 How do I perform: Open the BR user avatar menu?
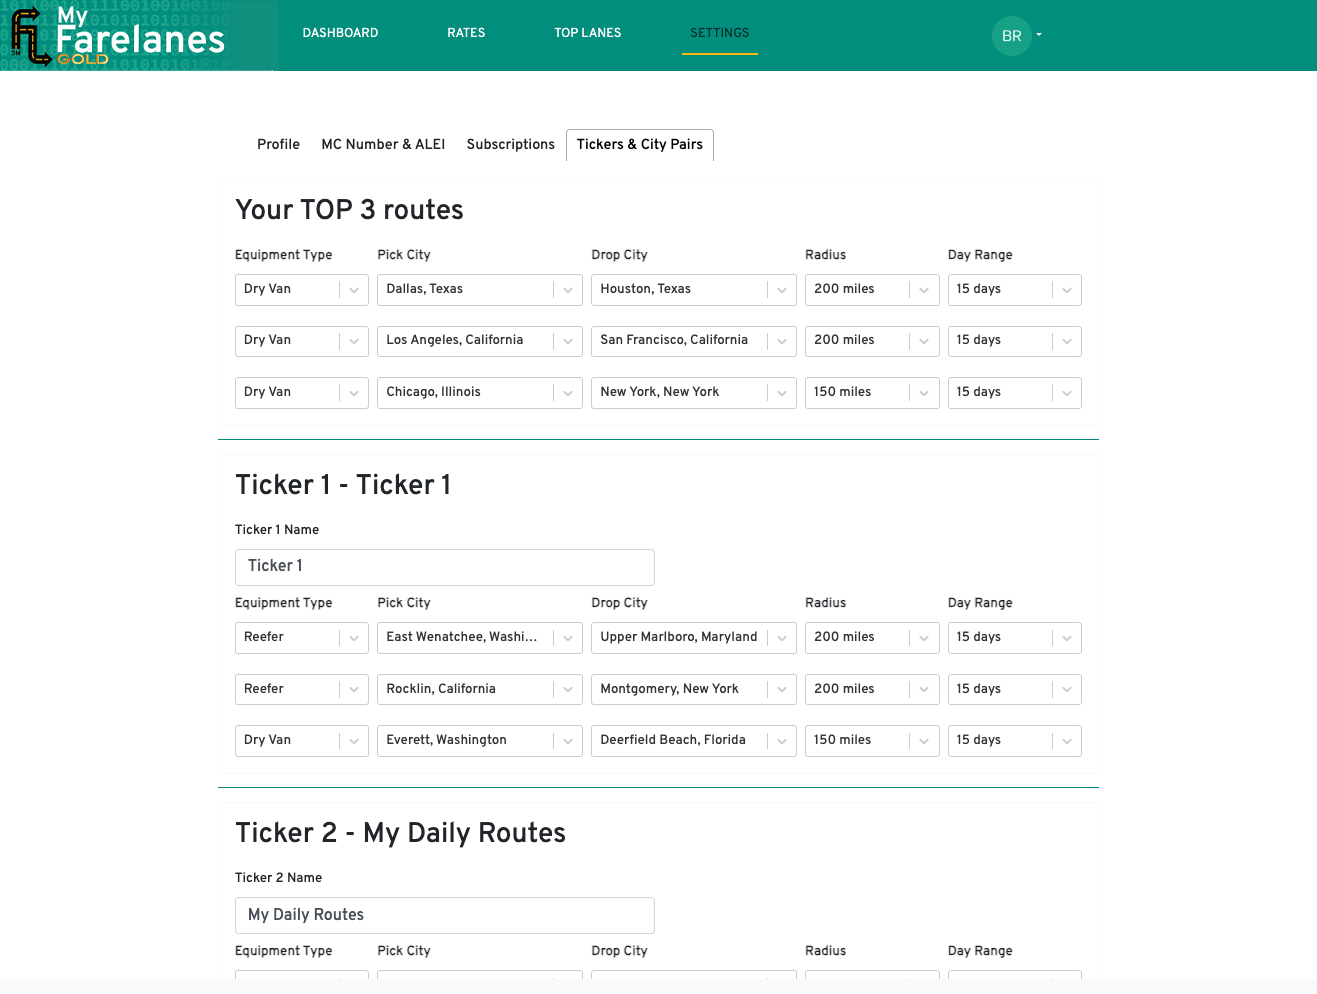tap(1017, 36)
